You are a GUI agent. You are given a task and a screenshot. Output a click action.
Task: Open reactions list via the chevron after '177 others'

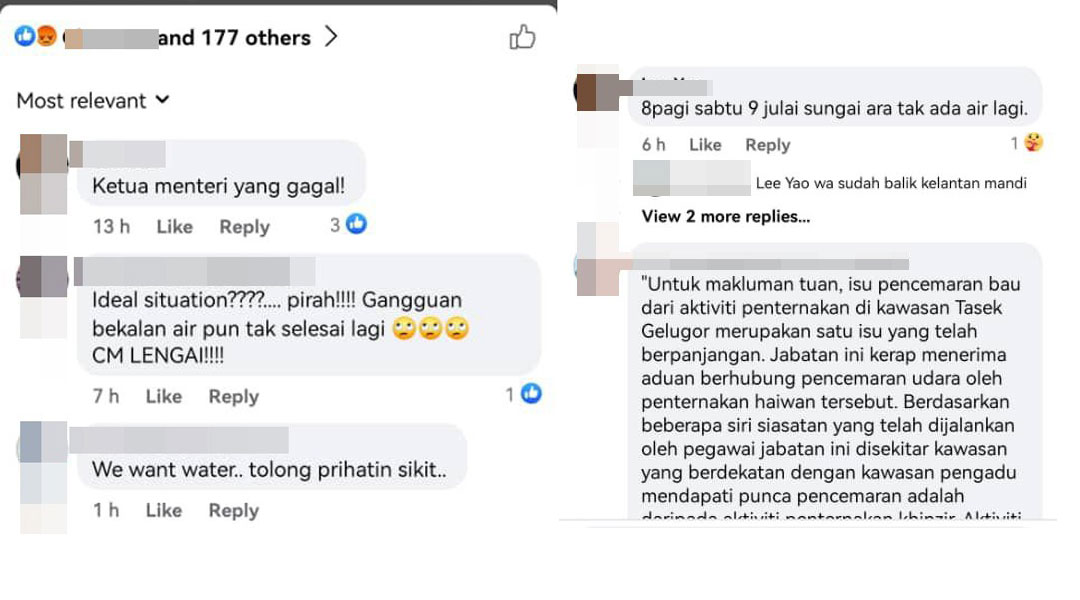pyautogui.click(x=331, y=37)
